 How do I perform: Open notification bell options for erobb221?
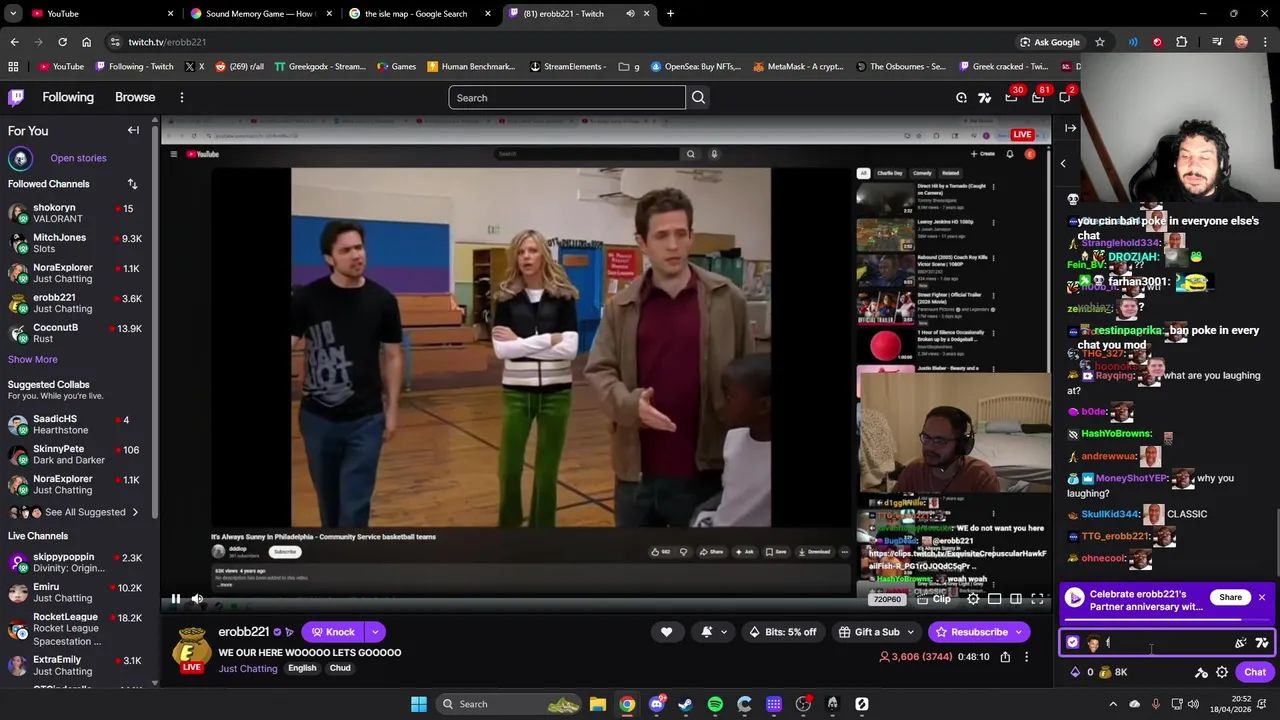point(714,632)
